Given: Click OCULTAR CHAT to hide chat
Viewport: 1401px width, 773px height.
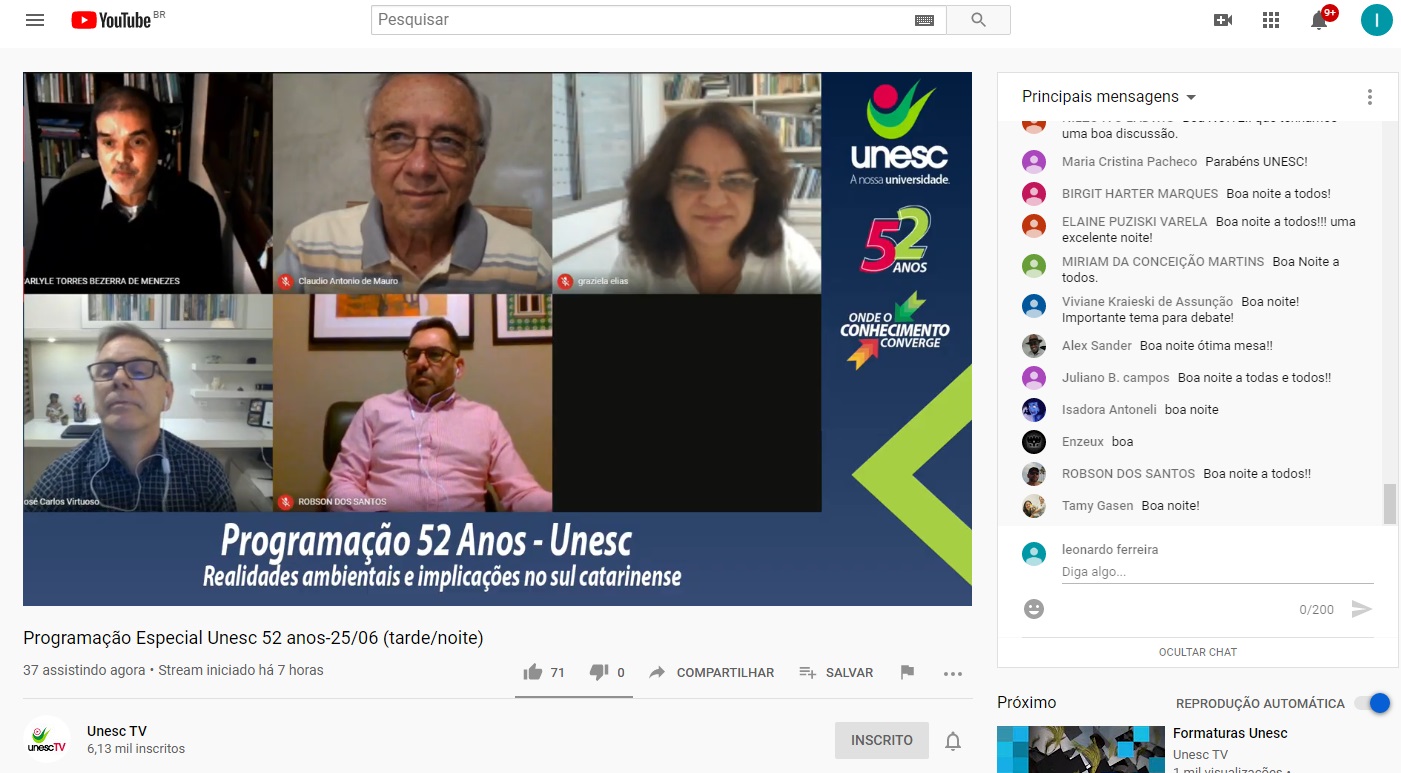Looking at the screenshot, I should [1198, 652].
